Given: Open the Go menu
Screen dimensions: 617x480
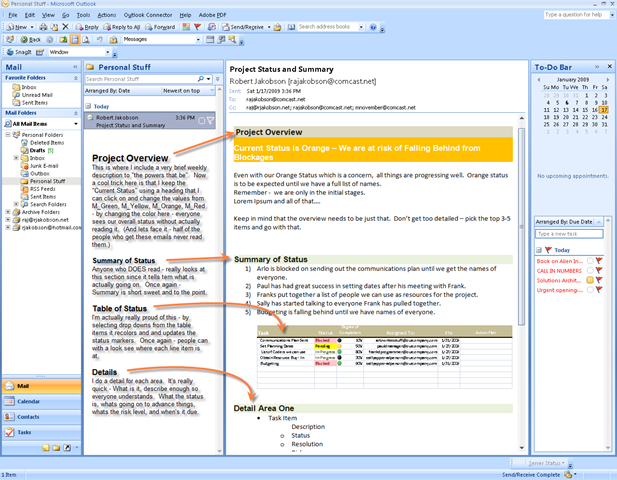Looking at the screenshot, I should pyautogui.click(x=65, y=15).
